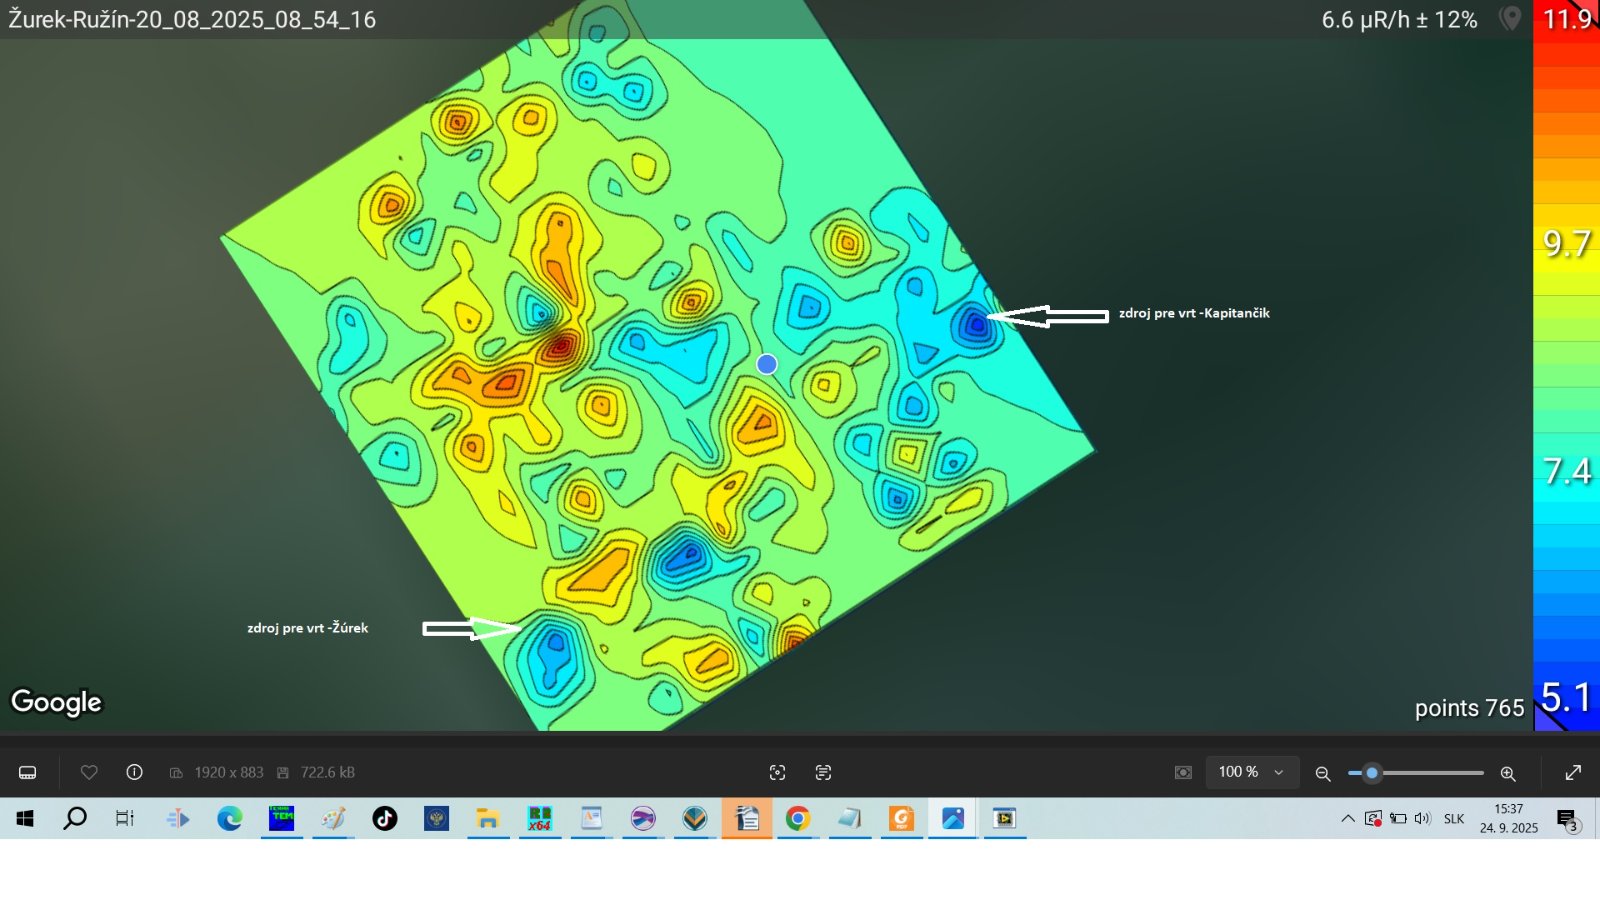Viewport: 1600px width, 900px height.
Task: Click the fit-to-window icon in the bottom toolbar
Action: click(777, 772)
